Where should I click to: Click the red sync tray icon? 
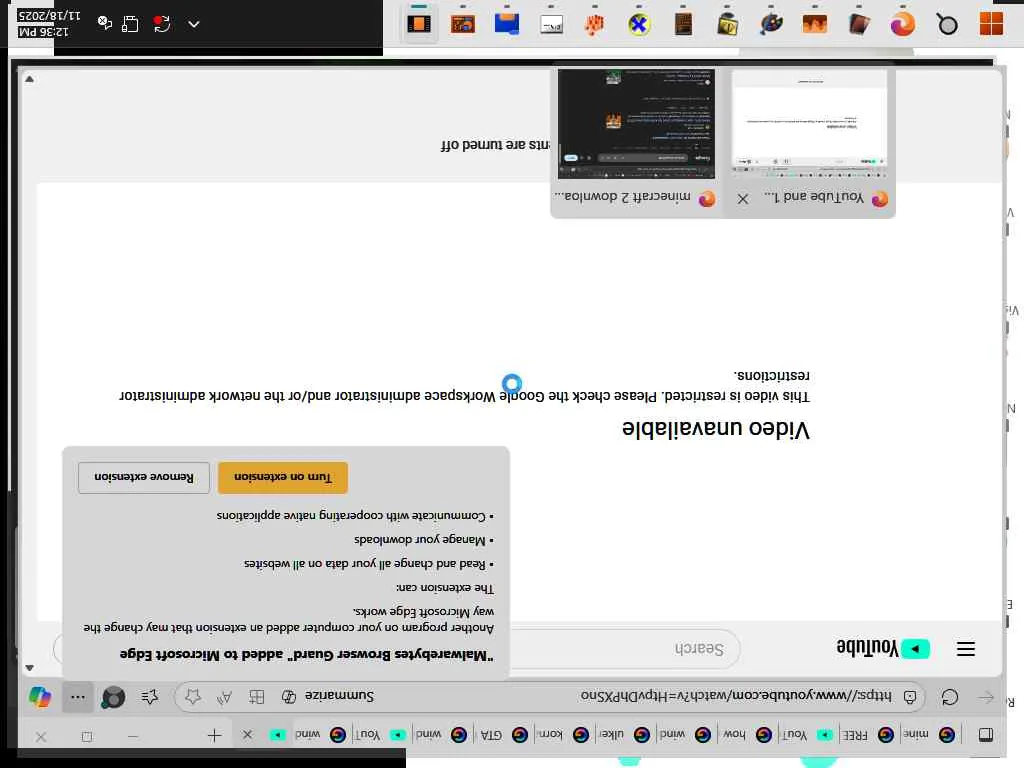[x=161, y=24]
